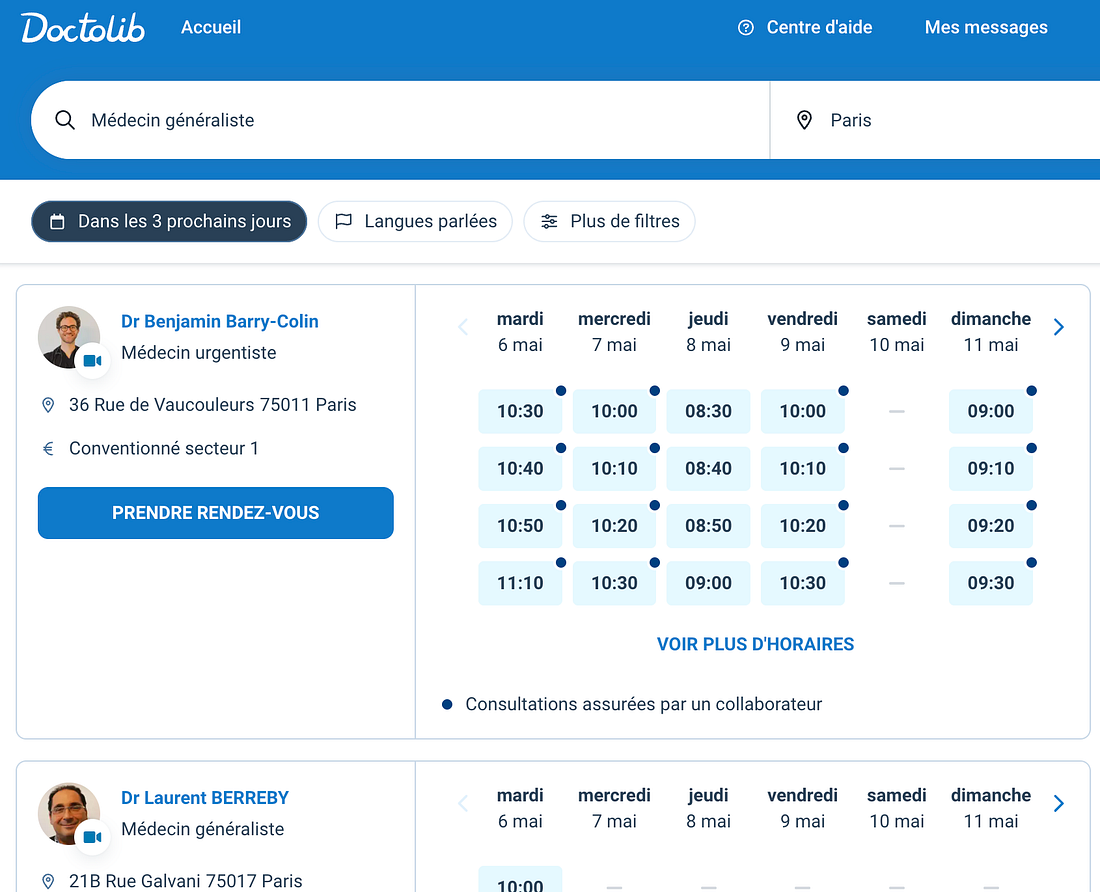The image size is (1100, 892).
Task: Click the sliders icon in Plus de filtres
Action: (549, 222)
